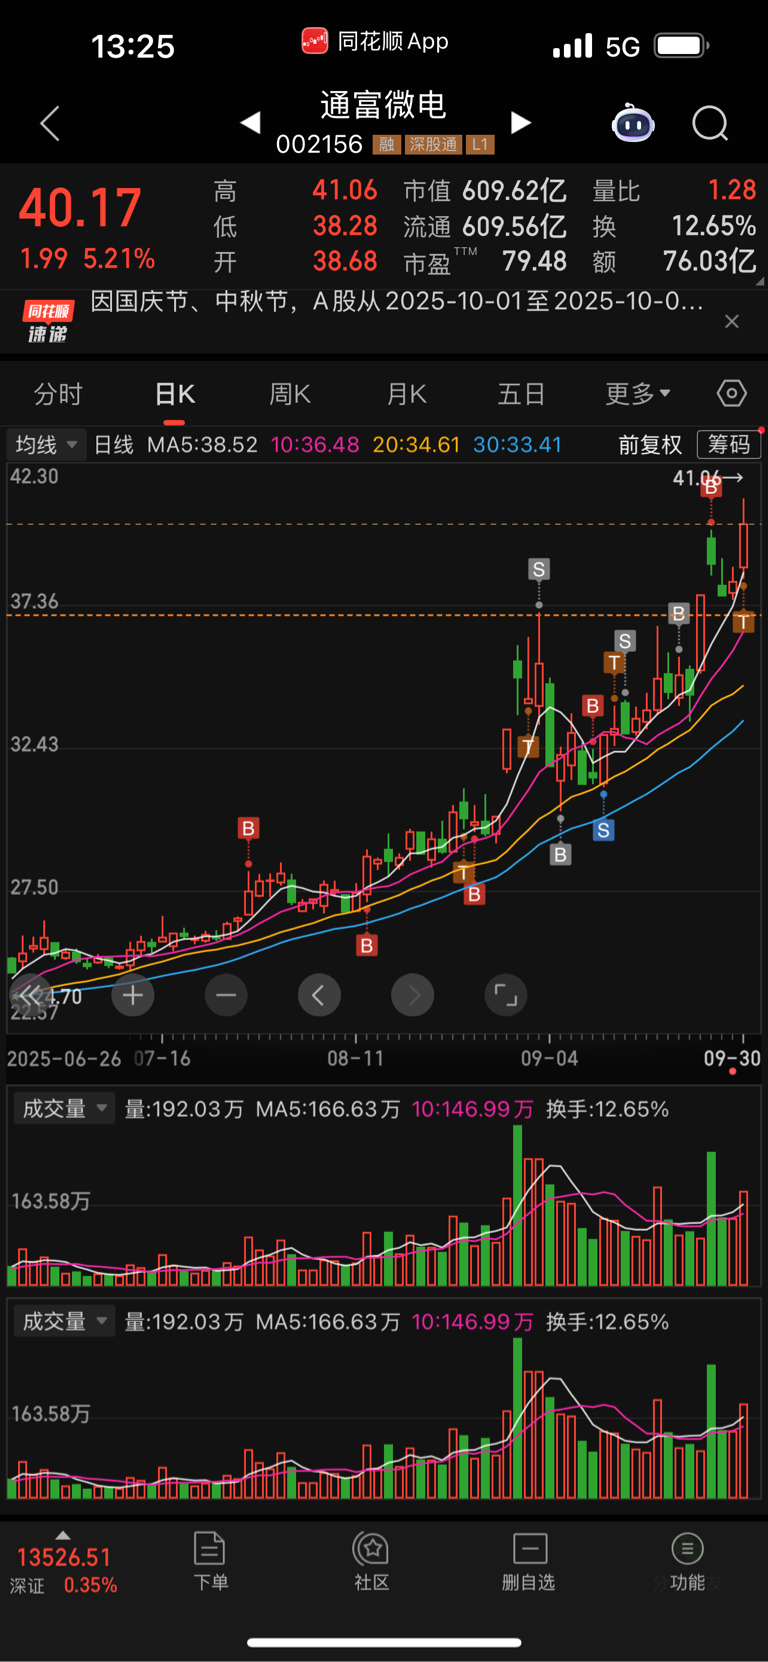Viewport: 768px width, 1662px height.
Task: Open 功能 functions menu icon
Action: tap(687, 1561)
